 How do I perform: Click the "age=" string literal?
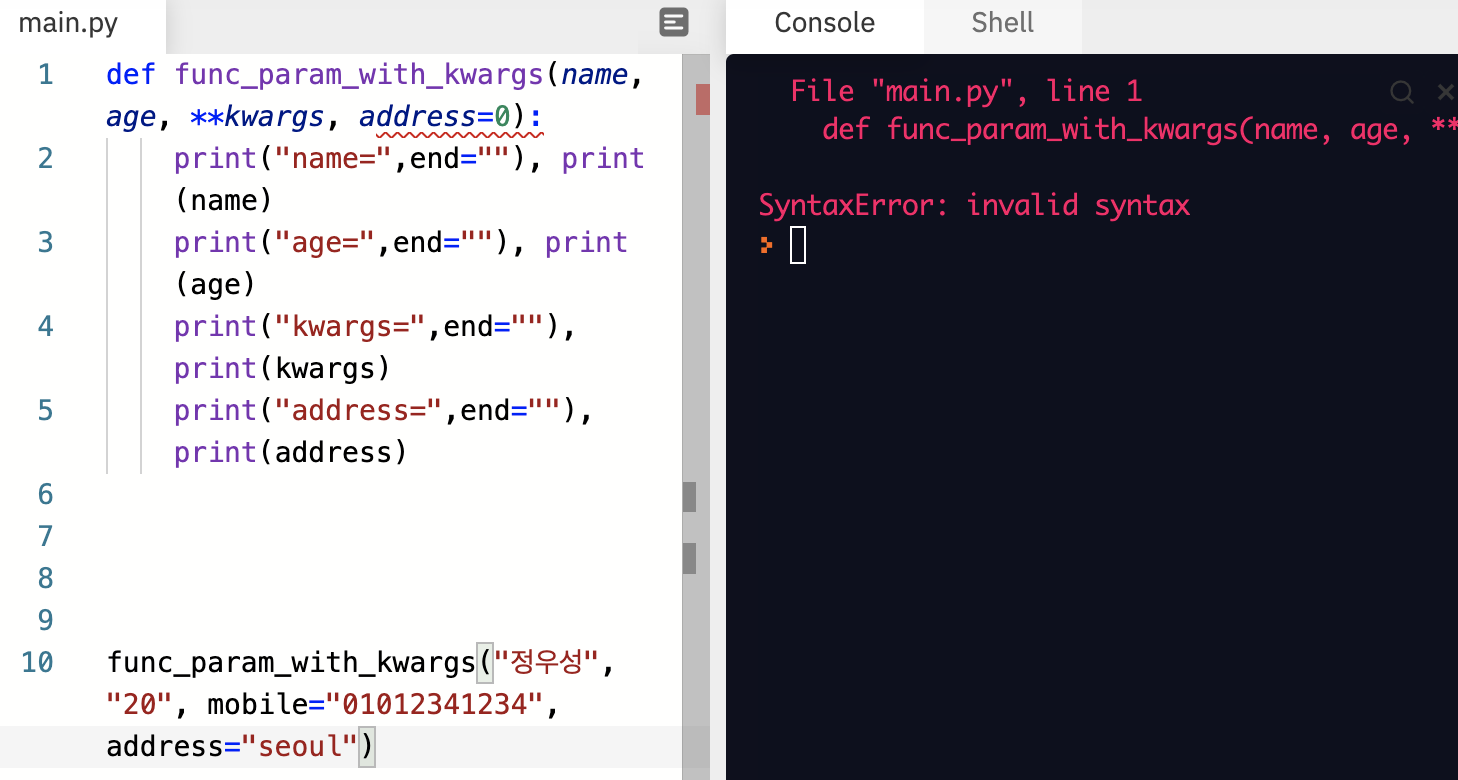pos(325,243)
